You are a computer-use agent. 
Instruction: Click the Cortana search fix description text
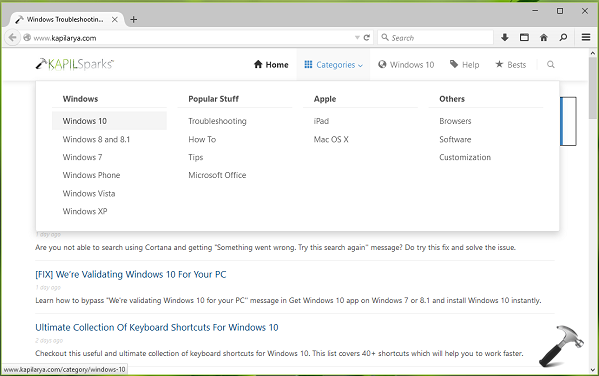pyautogui.click(x=275, y=247)
